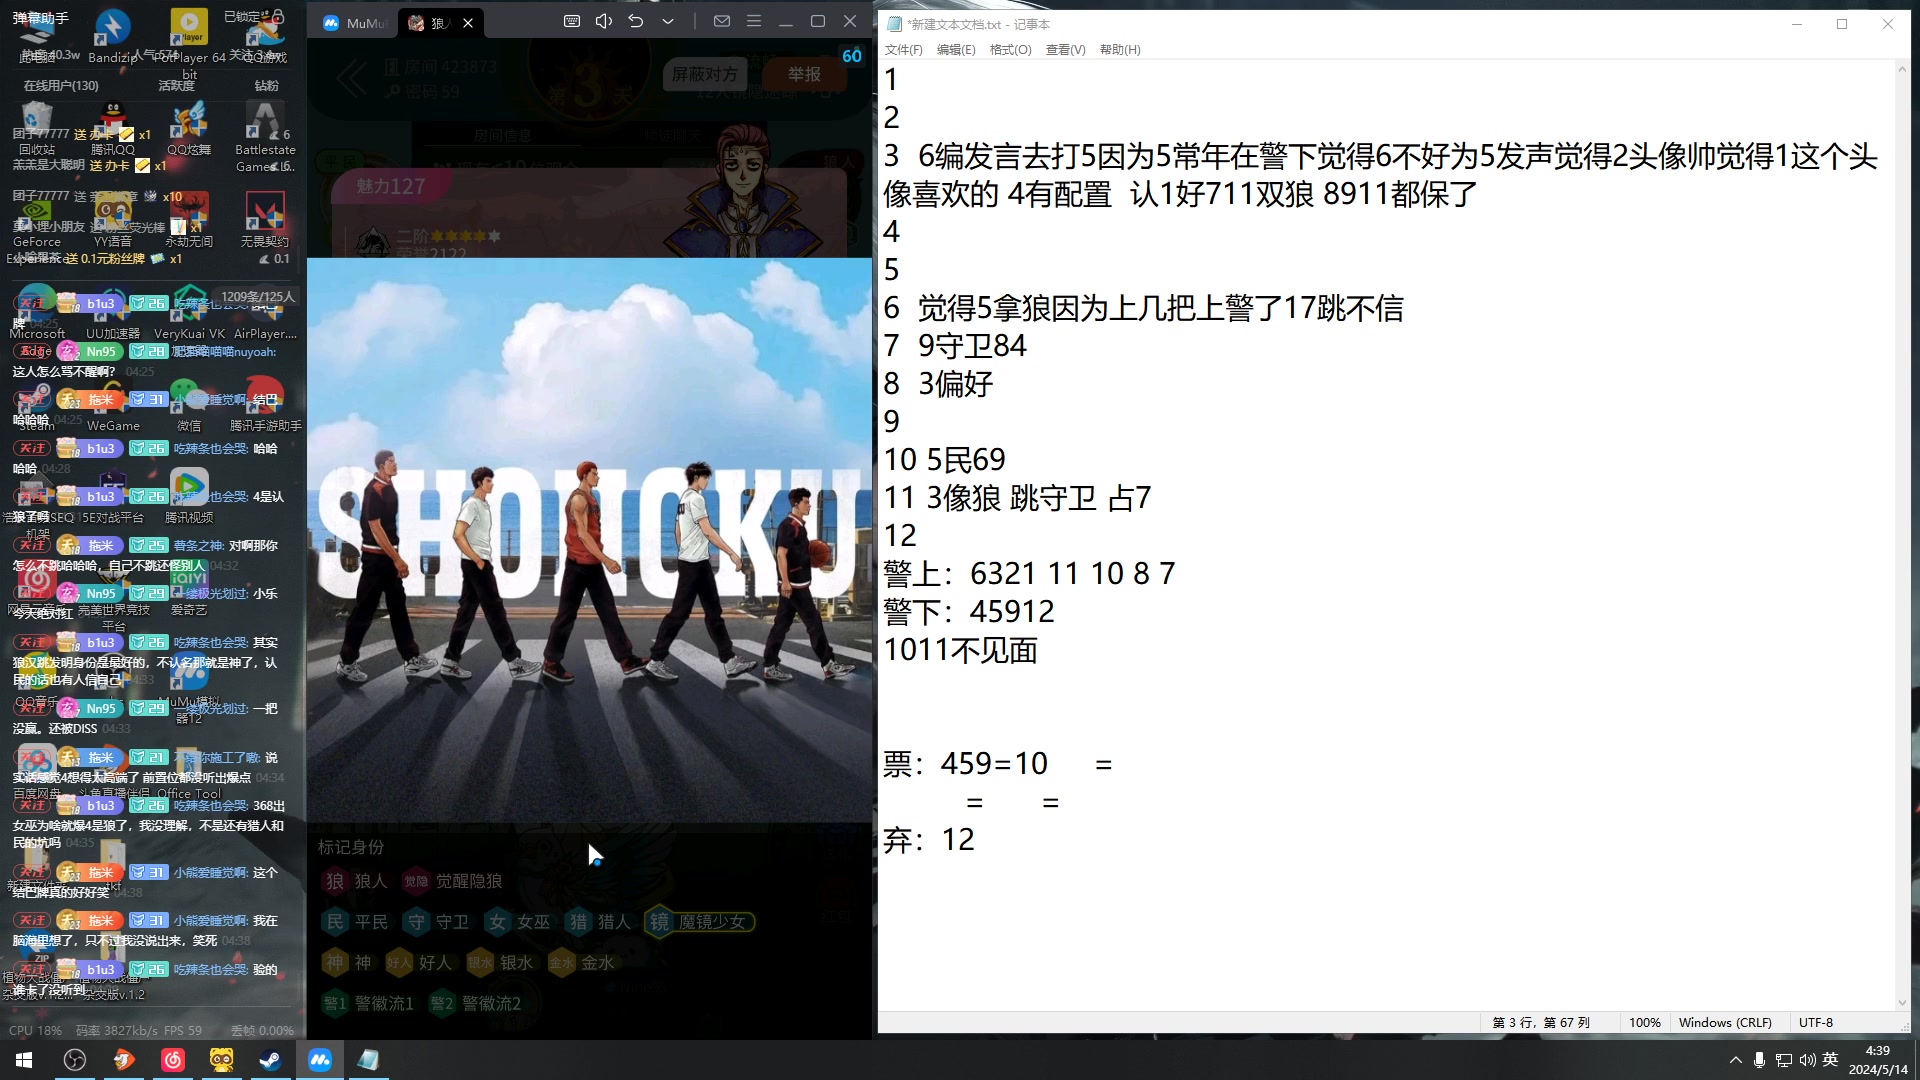This screenshot has width=1920, height=1080.
Task: Open PotPlayer 64 bit desktop icon
Action: [x=189, y=42]
